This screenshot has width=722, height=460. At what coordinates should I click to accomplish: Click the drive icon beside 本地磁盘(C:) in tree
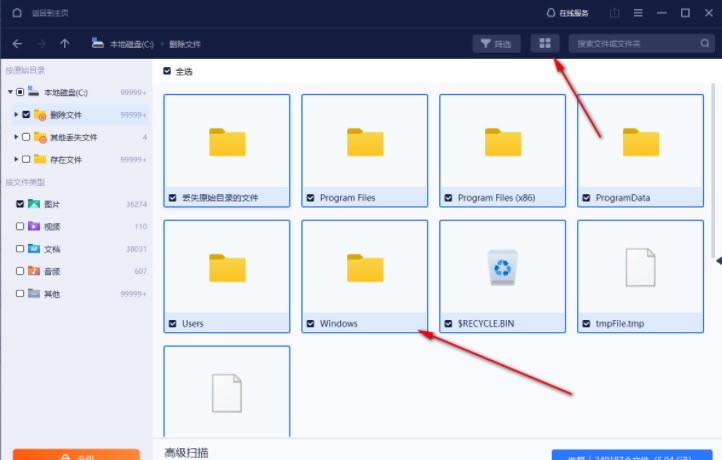coord(33,91)
